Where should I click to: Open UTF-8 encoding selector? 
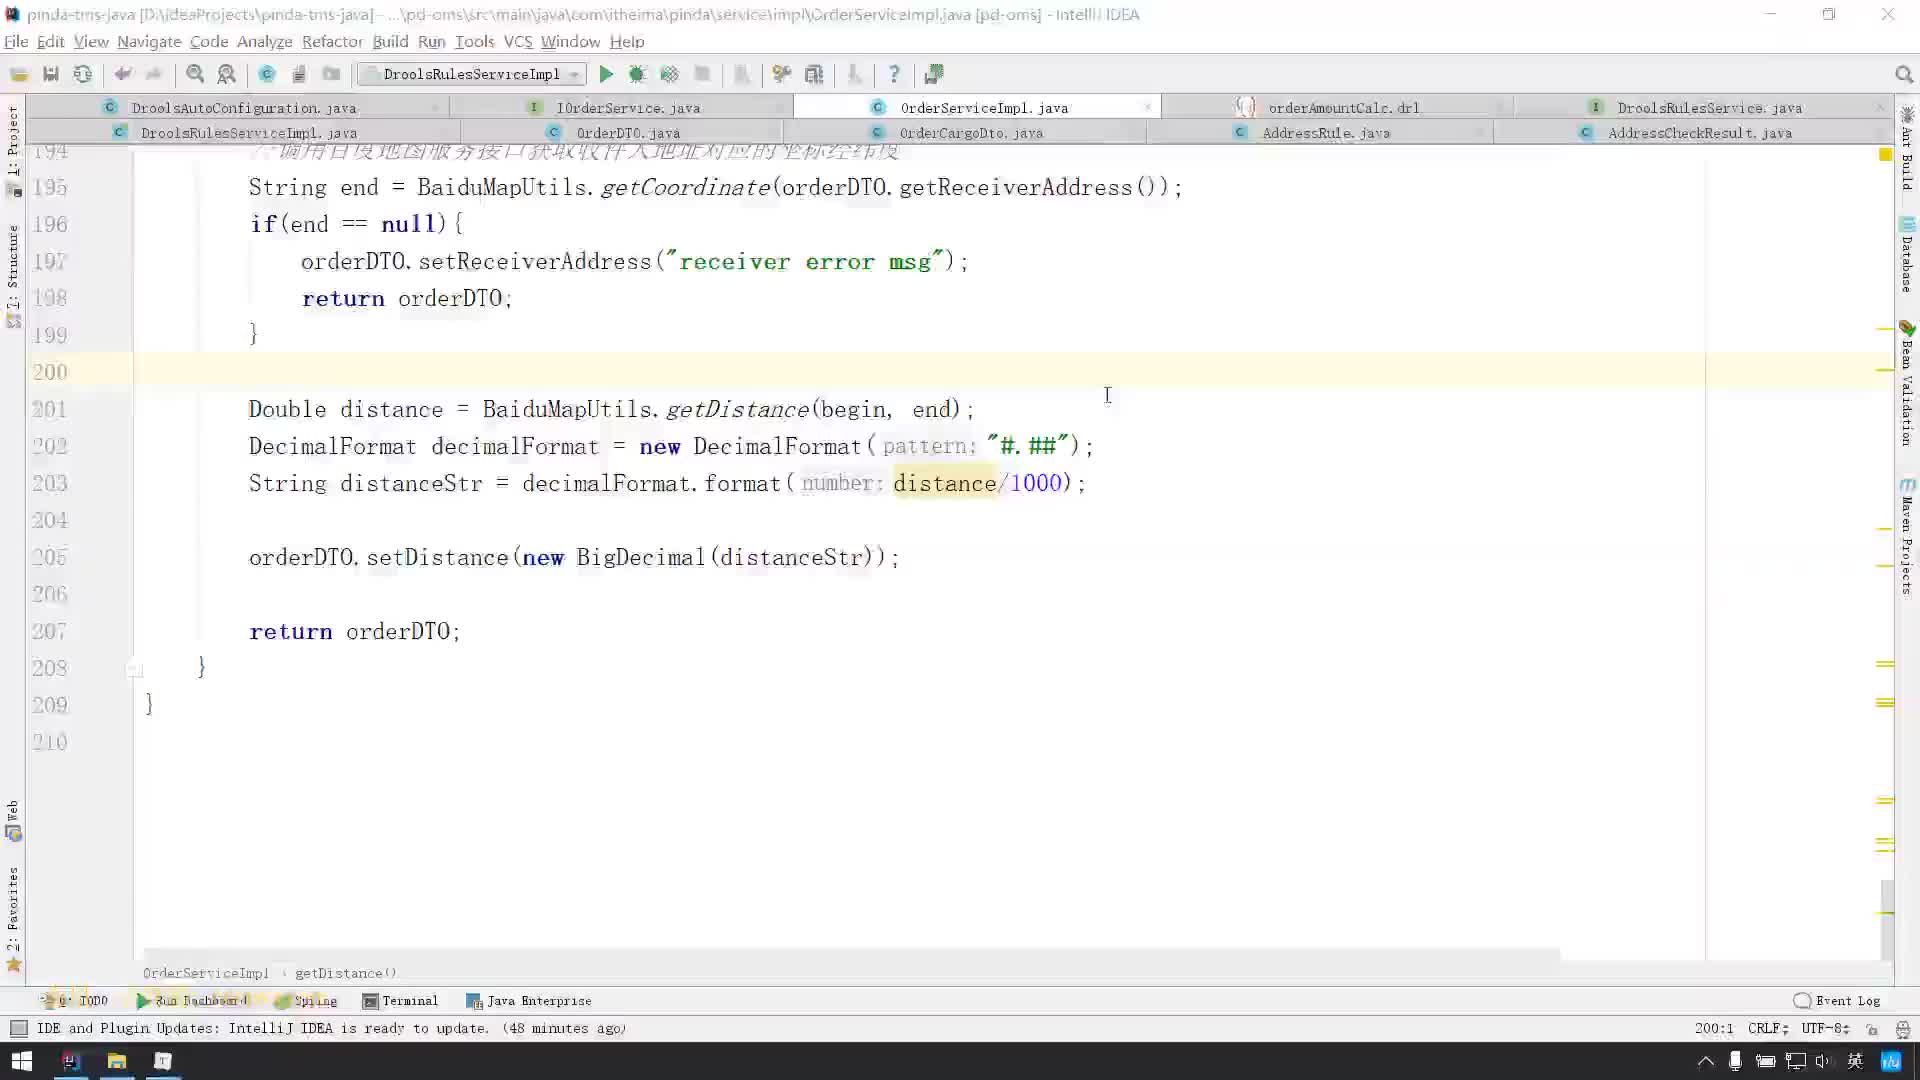(1825, 1028)
